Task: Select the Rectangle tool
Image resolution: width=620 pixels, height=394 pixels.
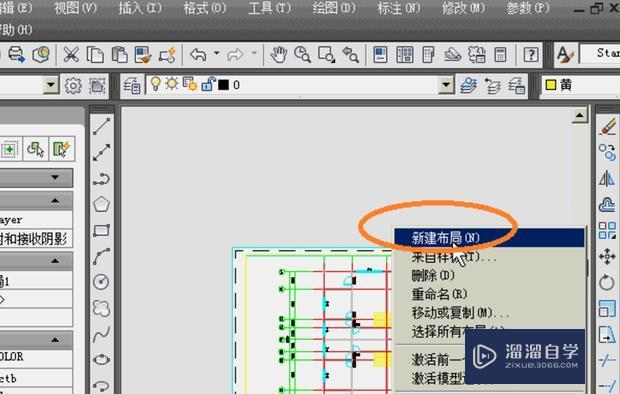Action: coord(102,230)
